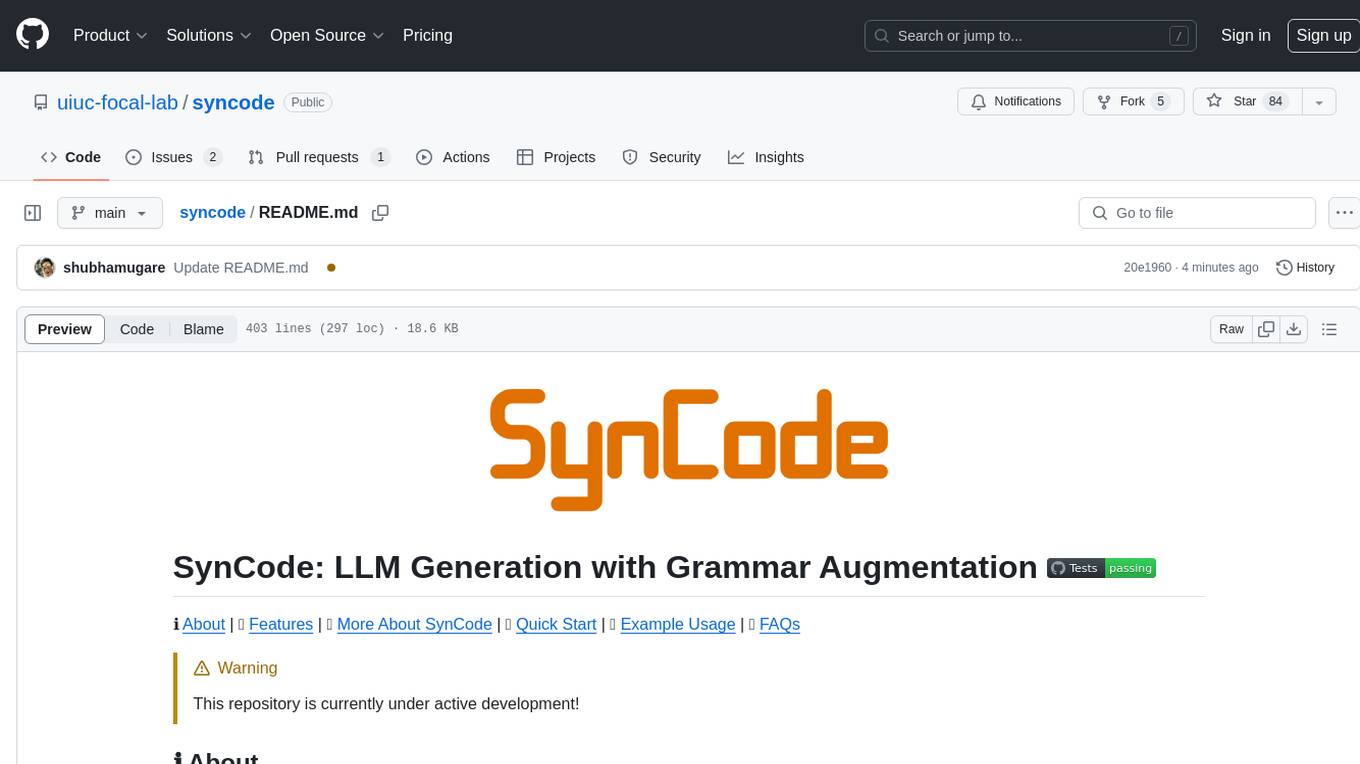
Task: Open the uiuc-focal-lab organization page
Action: [x=118, y=102]
